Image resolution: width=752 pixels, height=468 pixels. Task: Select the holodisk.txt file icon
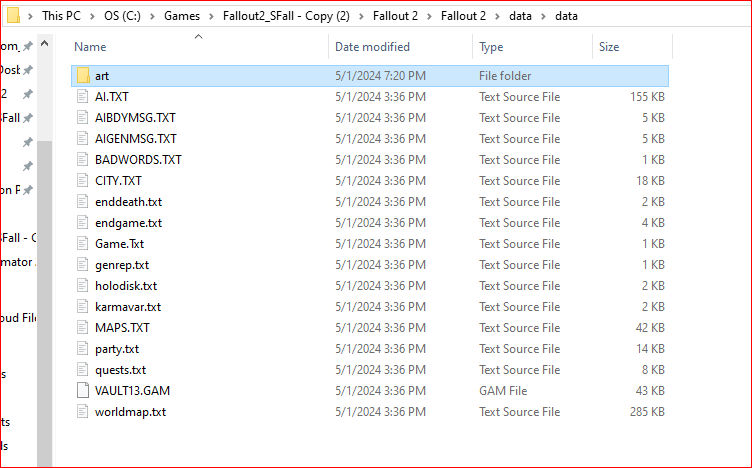click(x=83, y=286)
